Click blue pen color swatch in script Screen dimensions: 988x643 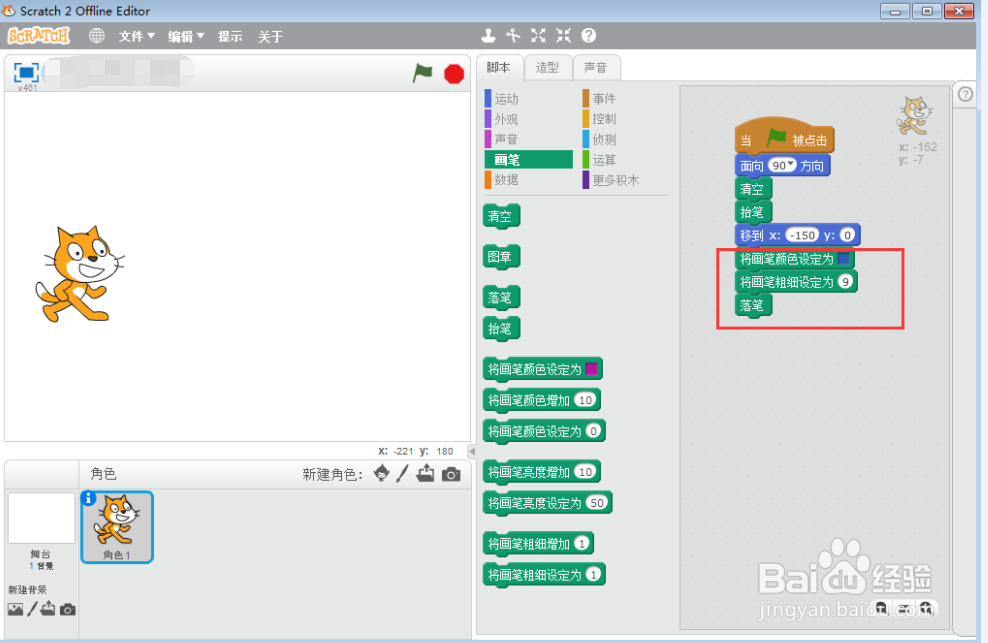(844, 258)
